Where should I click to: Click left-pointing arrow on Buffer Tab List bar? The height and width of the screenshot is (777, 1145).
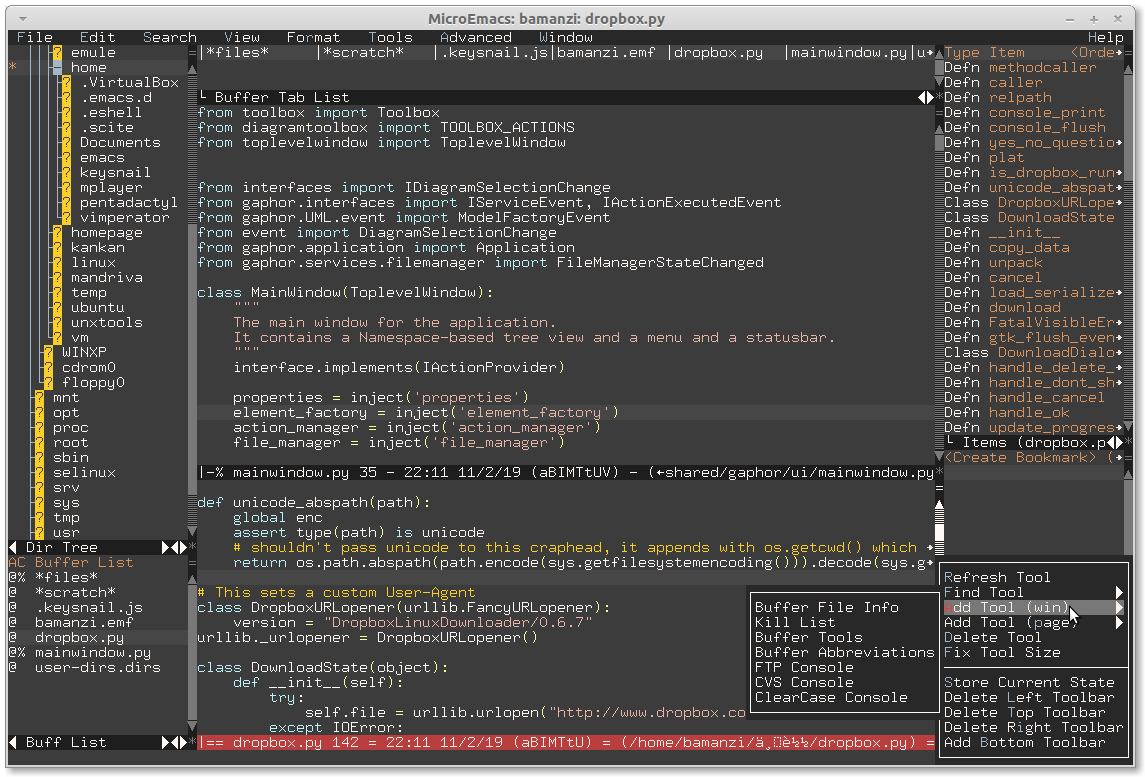click(922, 98)
